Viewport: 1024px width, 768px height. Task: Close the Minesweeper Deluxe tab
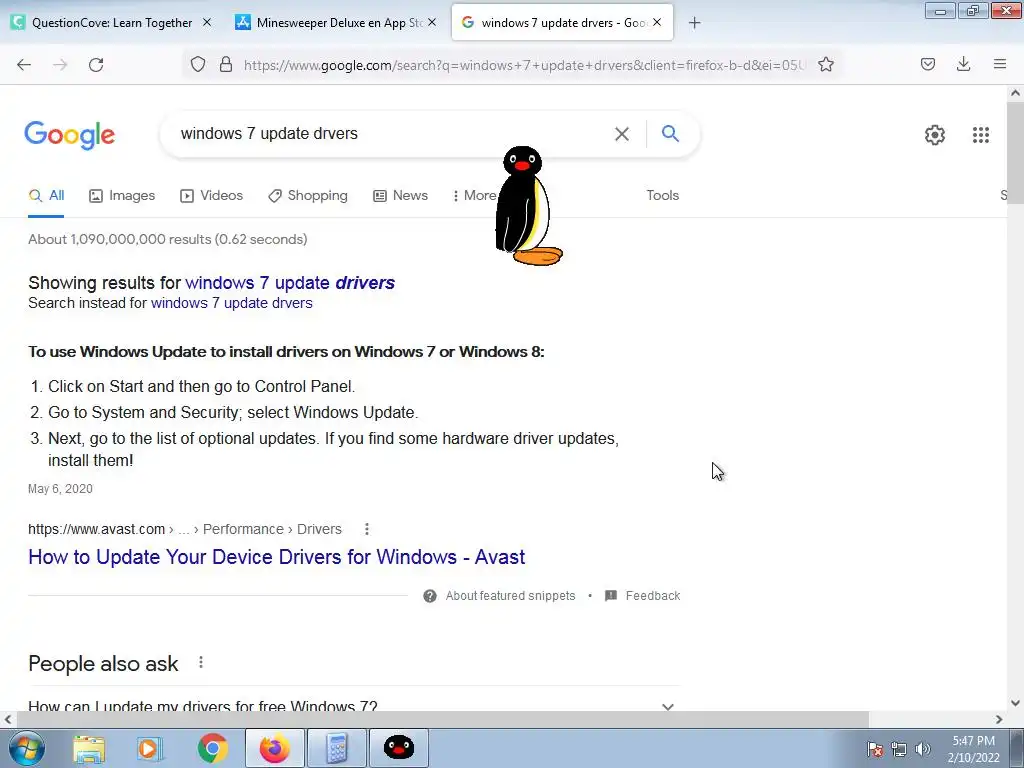tap(432, 22)
